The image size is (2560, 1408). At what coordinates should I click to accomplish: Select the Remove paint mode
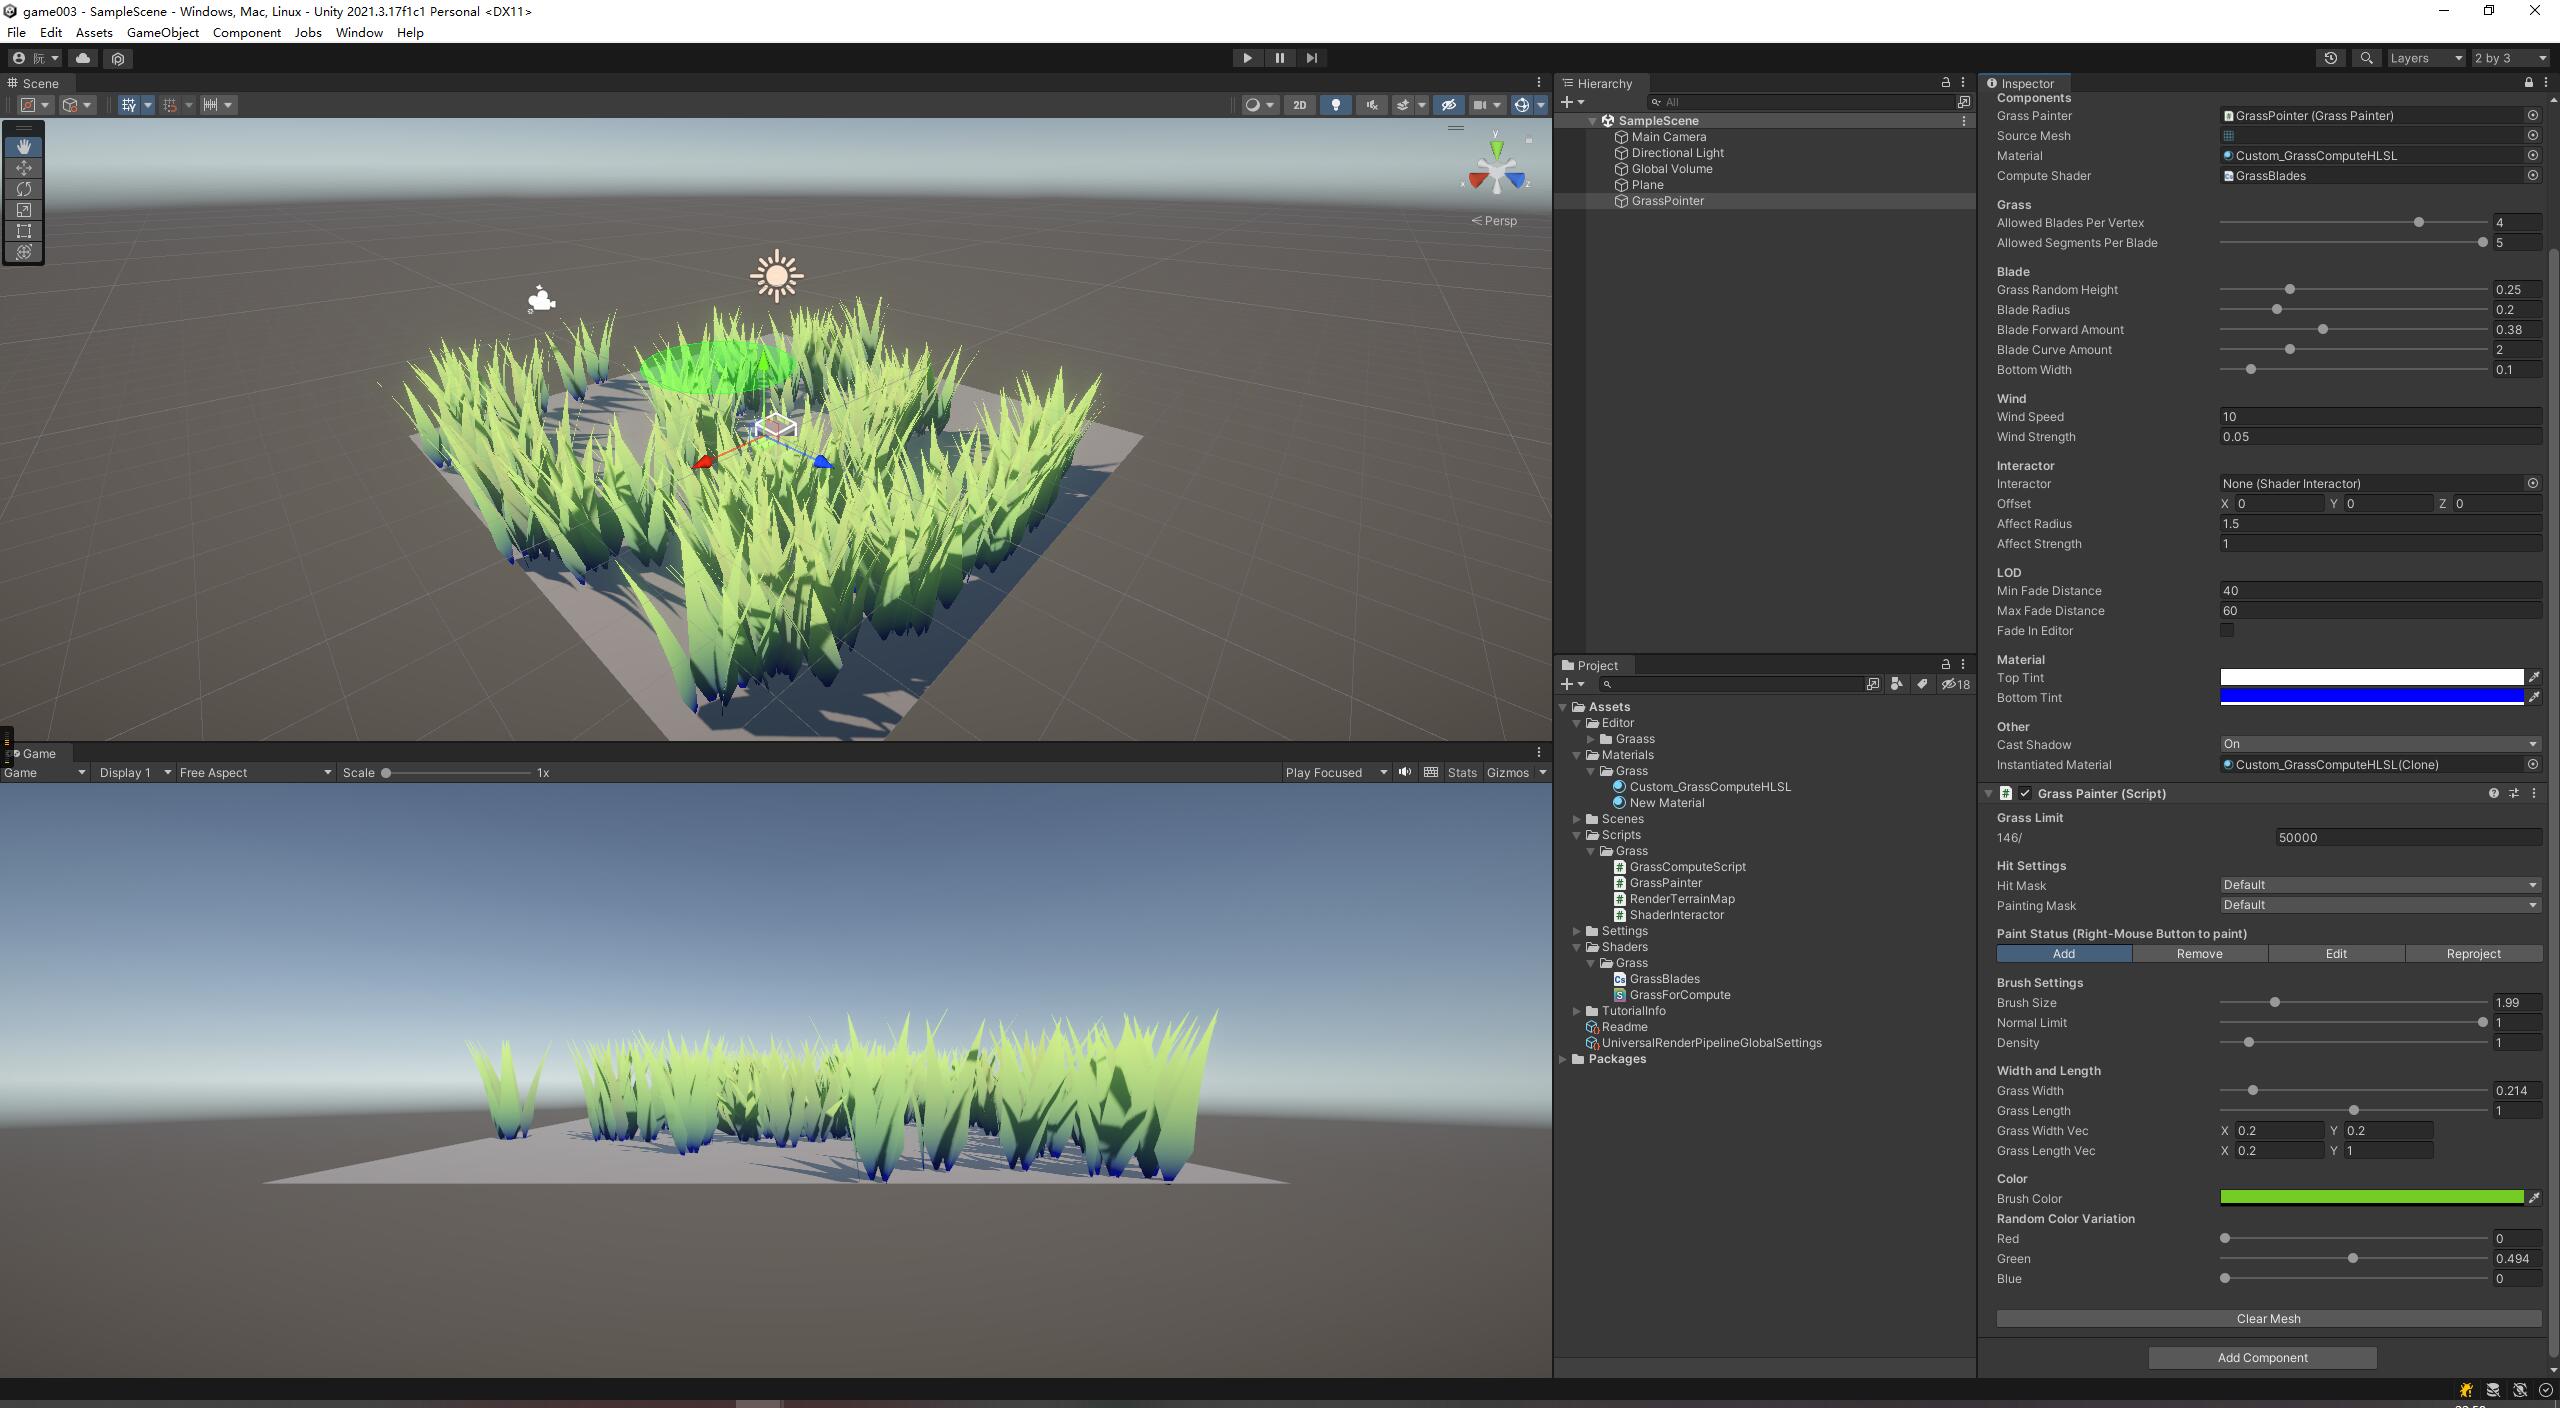tap(2200, 954)
